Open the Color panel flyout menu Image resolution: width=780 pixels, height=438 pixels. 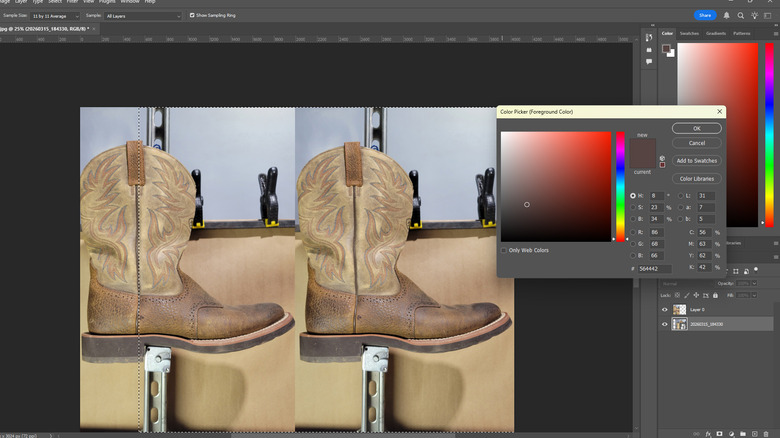[776, 33]
